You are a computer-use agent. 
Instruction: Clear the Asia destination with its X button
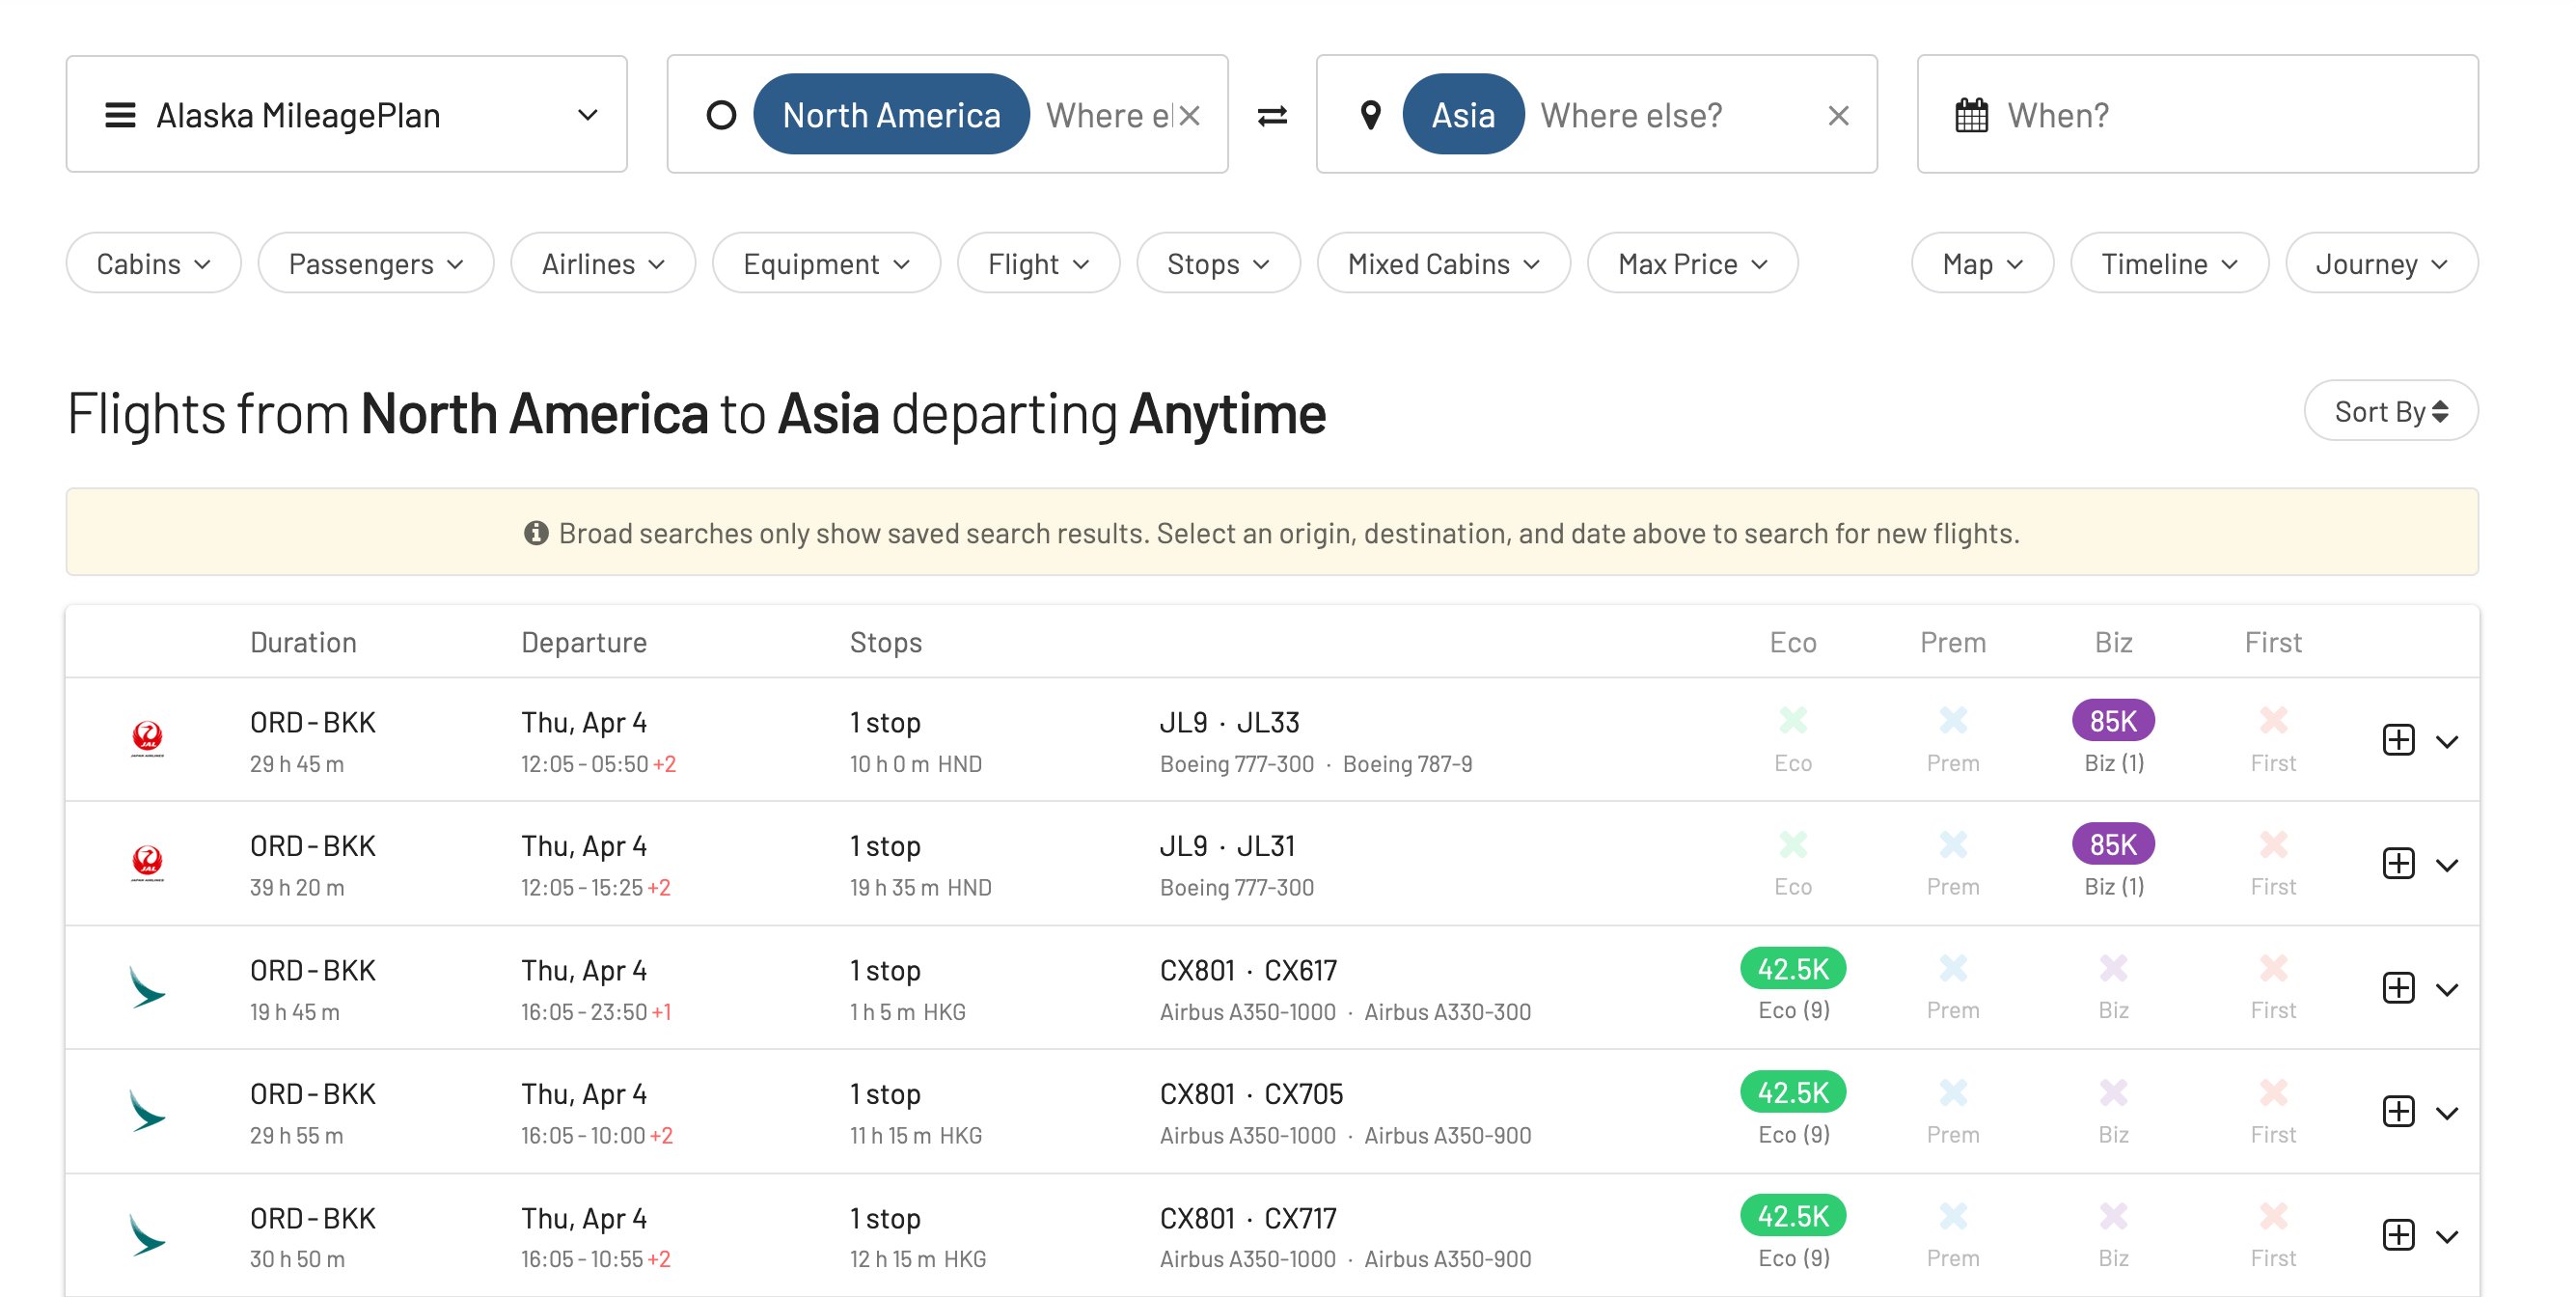[1839, 114]
